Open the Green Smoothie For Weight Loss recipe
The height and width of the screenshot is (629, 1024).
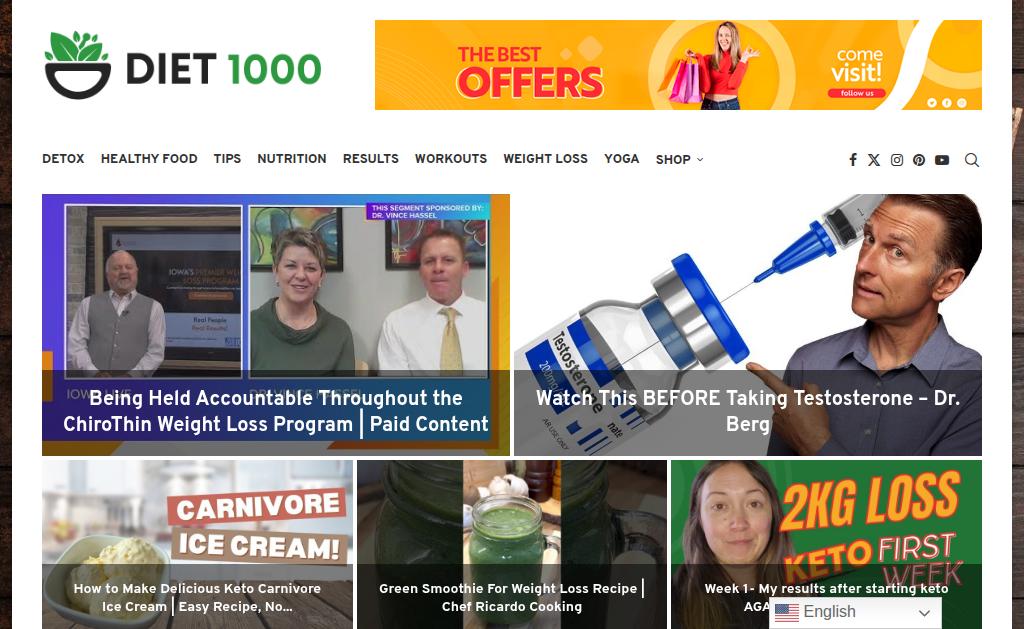(x=512, y=597)
